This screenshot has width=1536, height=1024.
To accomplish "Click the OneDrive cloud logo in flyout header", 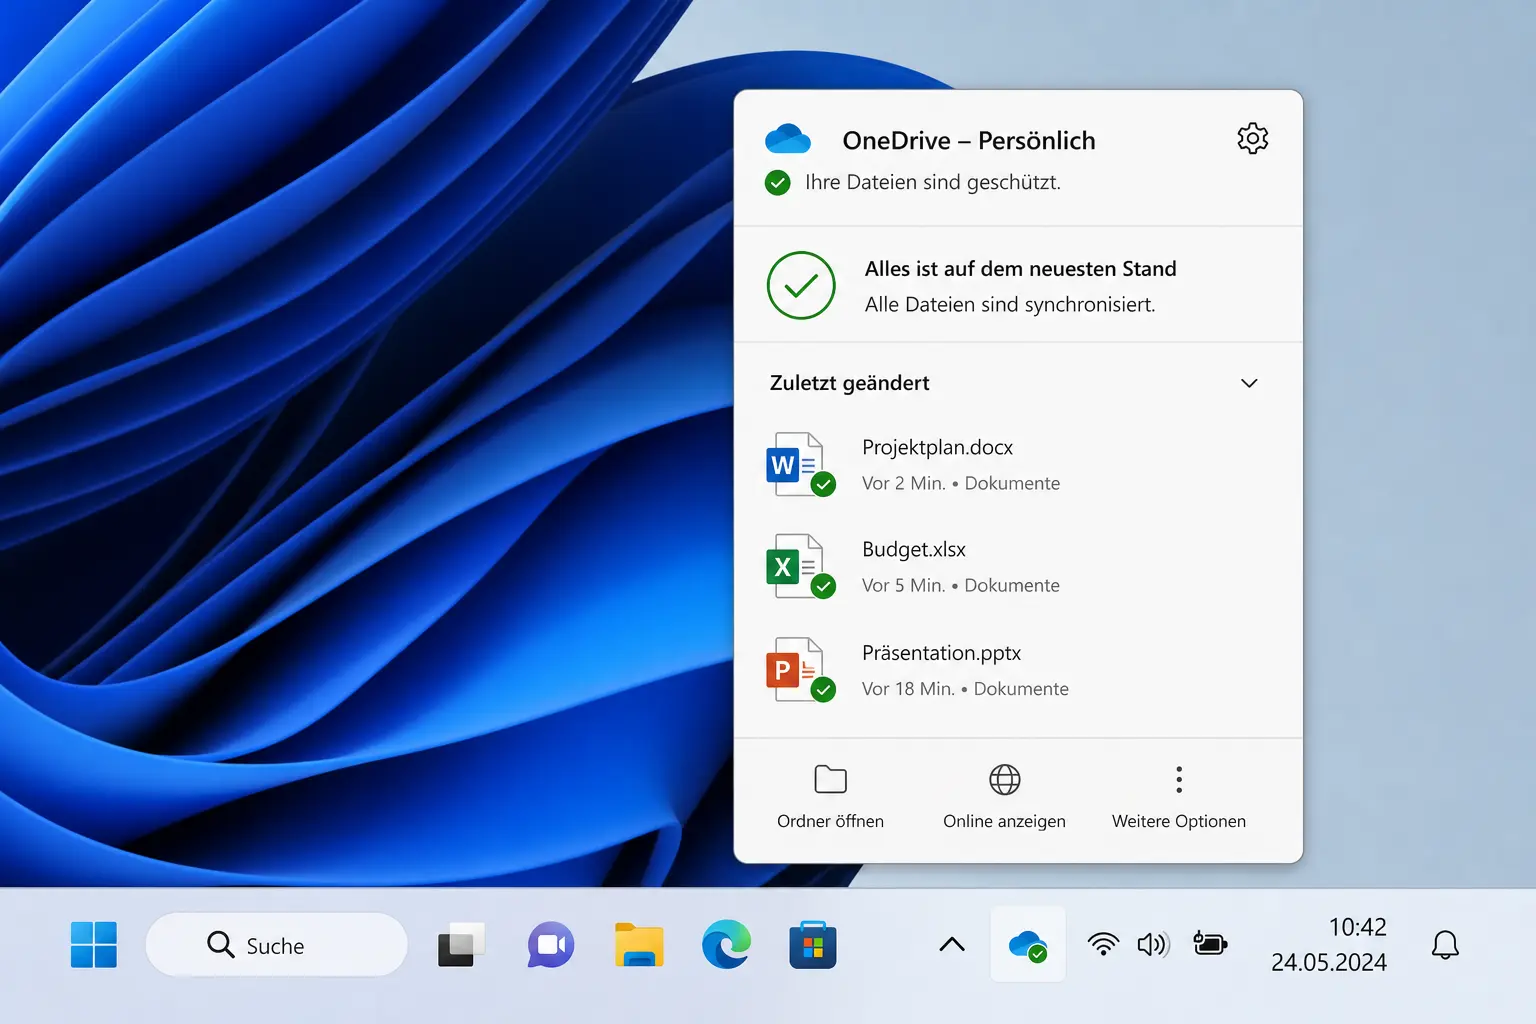I will [788, 138].
